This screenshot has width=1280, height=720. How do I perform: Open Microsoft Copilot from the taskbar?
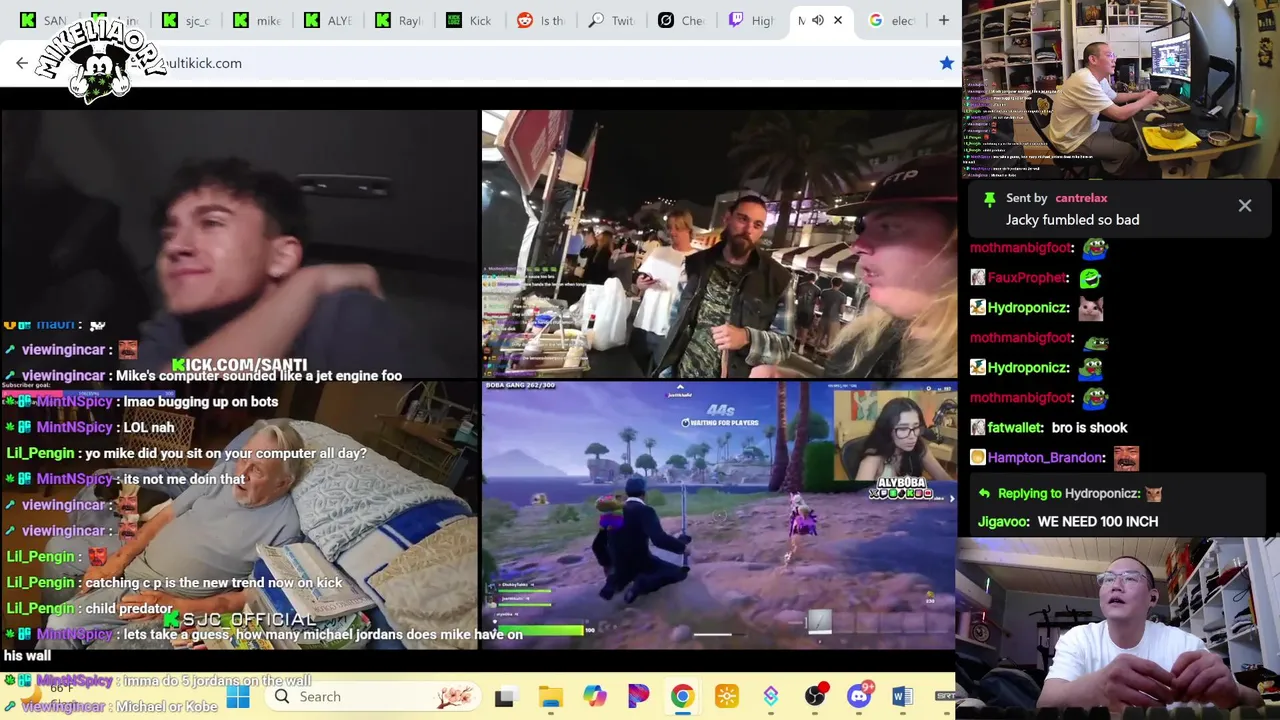(x=594, y=697)
